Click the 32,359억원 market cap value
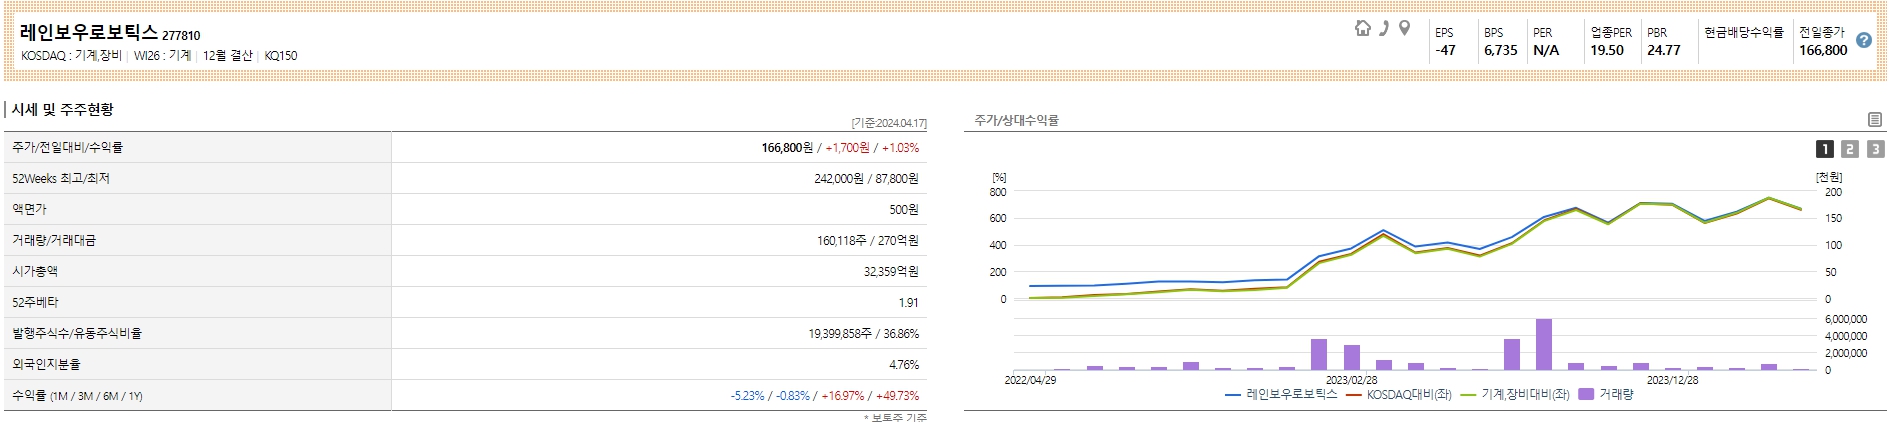The width and height of the screenshot is (1893, 422). pos(891,272)
